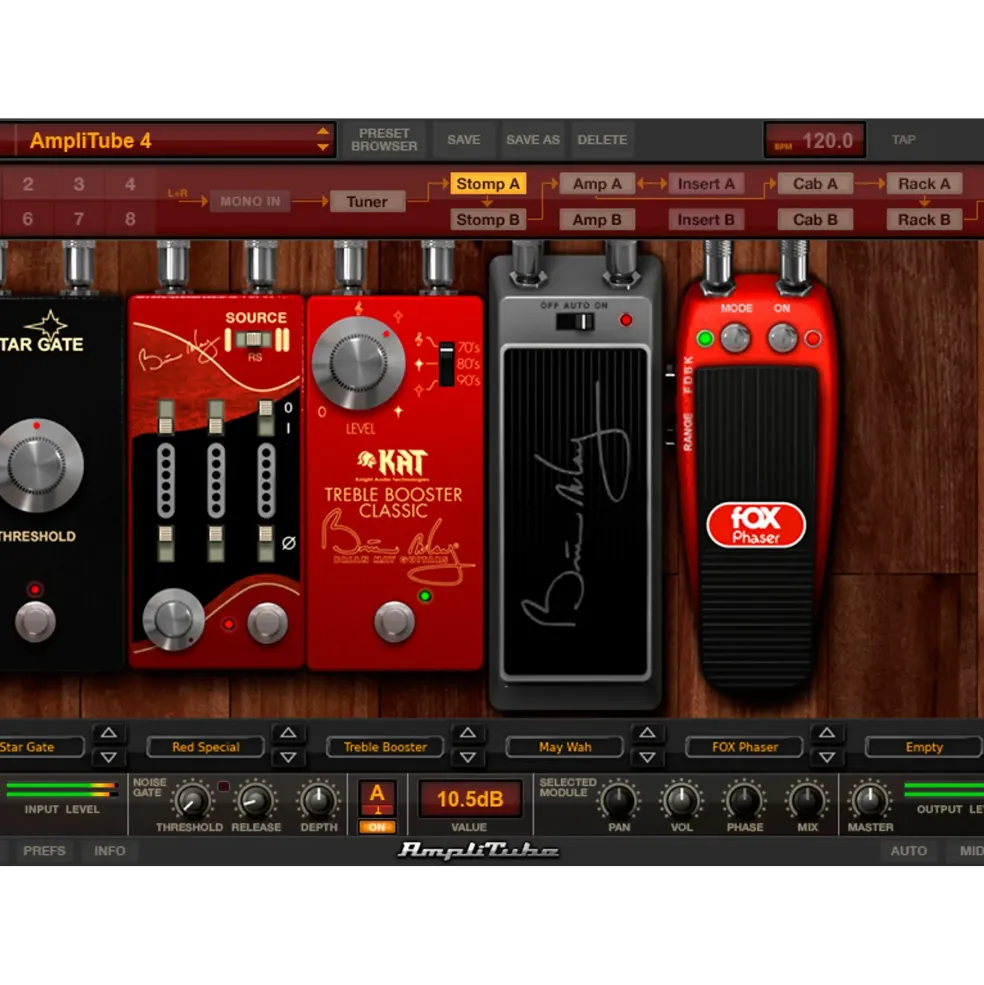Open the Cab B module
984x985 pixels.
point(815,220)
